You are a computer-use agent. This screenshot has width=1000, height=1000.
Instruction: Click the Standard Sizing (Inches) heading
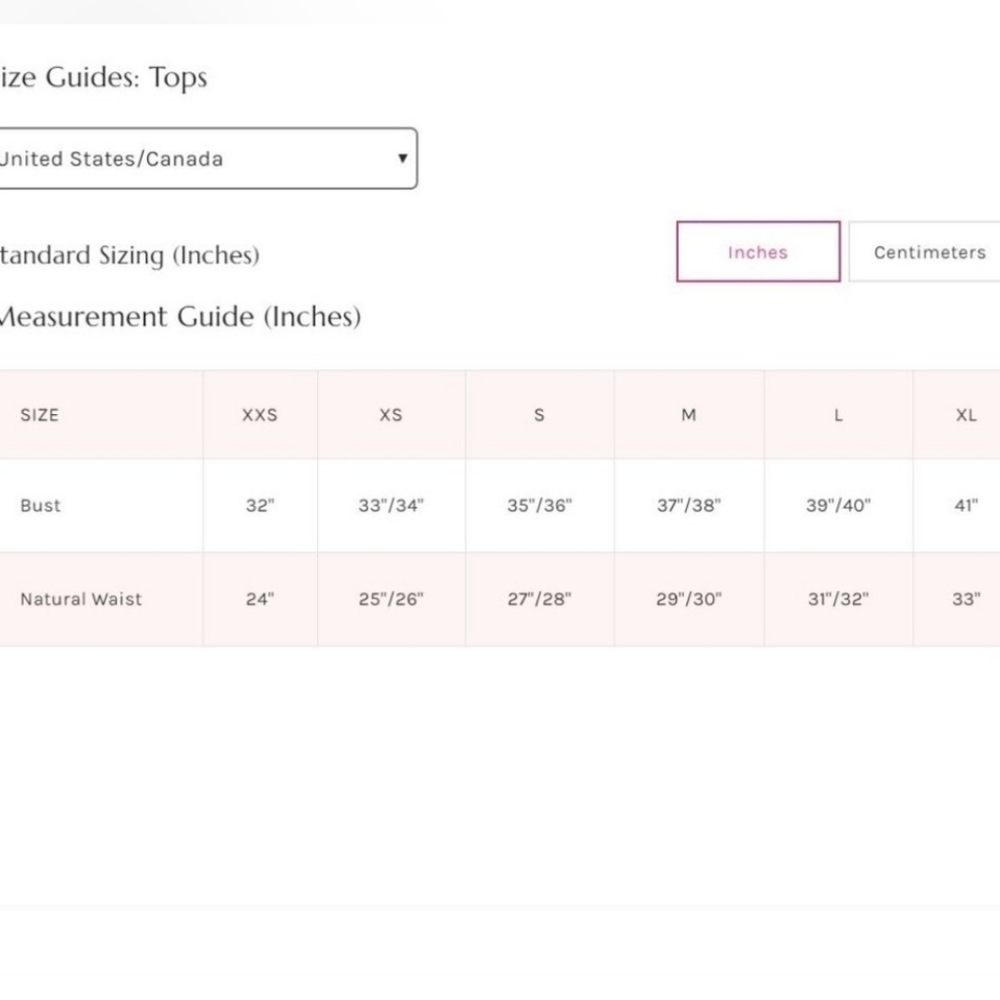coord(128,256)
